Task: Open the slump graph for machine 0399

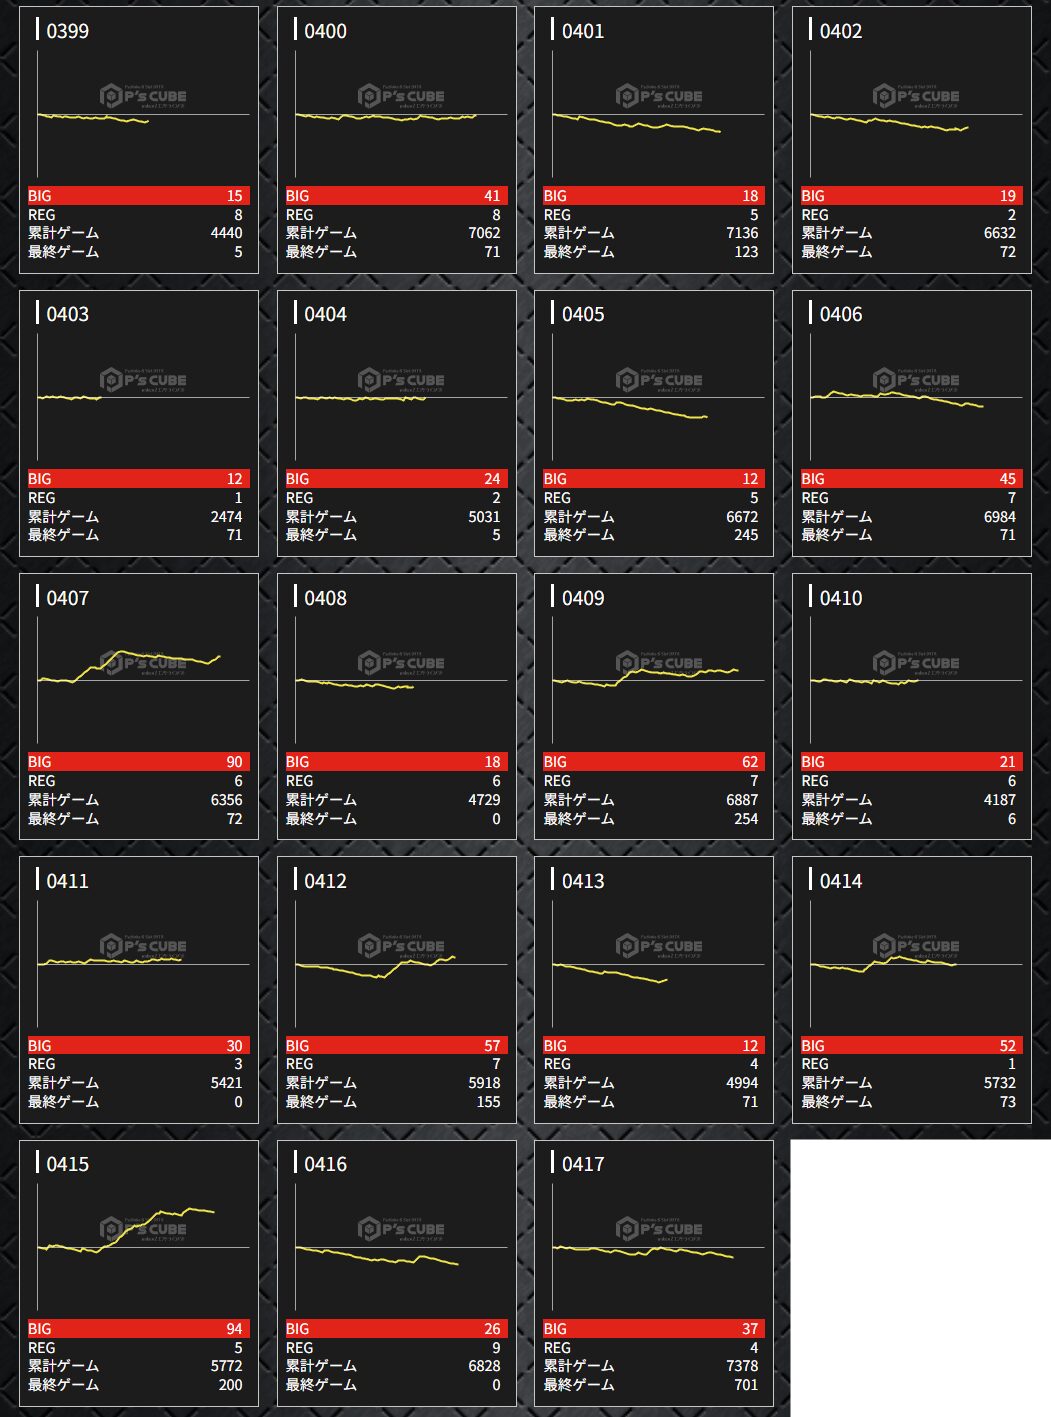Action: point(140,115)
